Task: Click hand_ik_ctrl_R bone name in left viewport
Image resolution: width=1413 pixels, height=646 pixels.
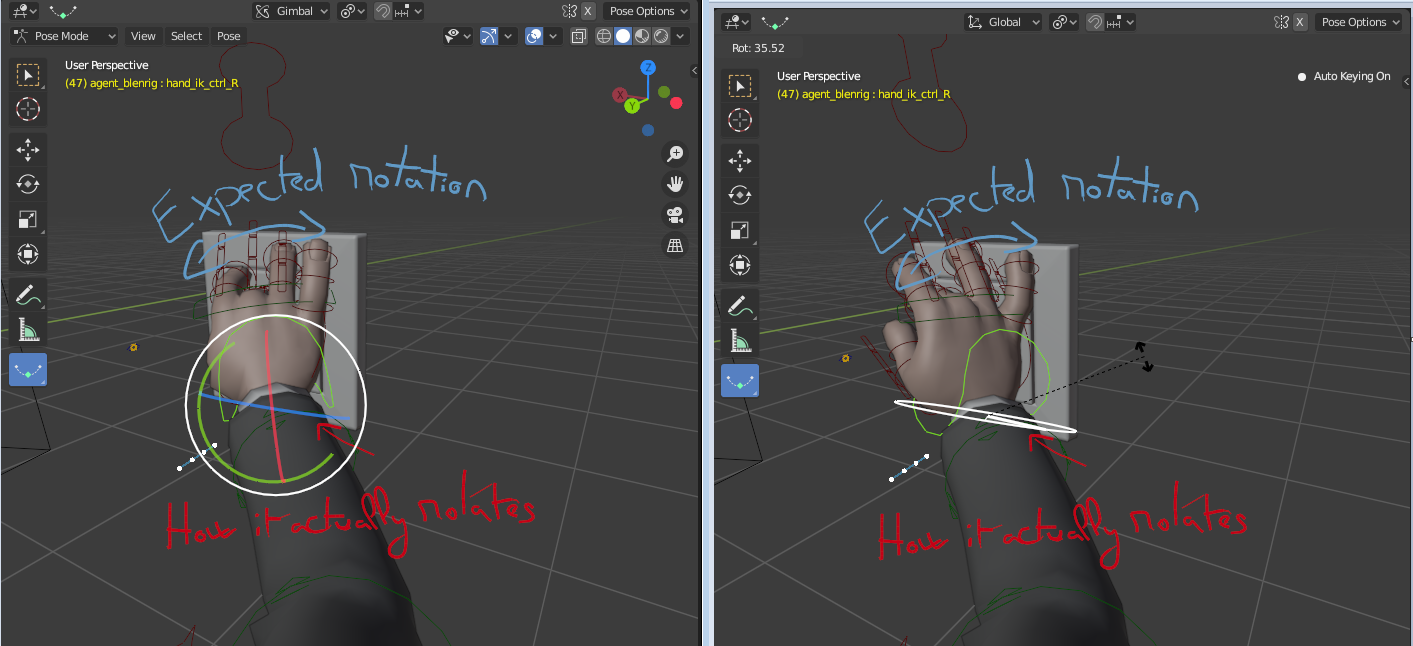Action: pyautogui.click(x=204, y=83)
